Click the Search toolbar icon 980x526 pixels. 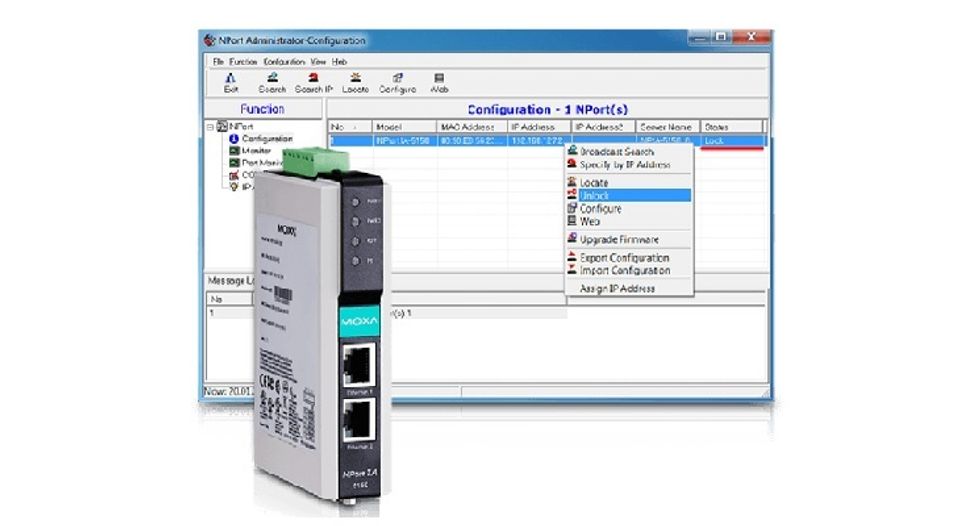click(x=272, y=77)
